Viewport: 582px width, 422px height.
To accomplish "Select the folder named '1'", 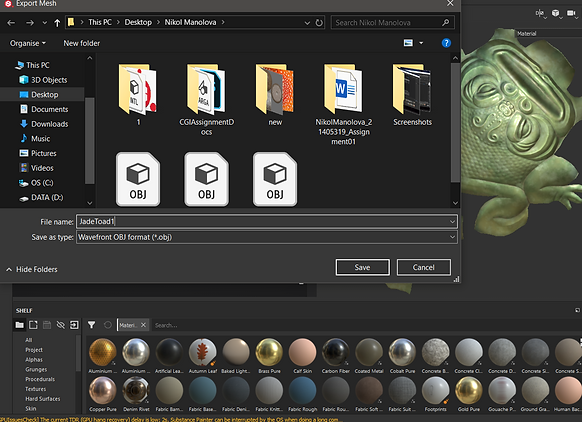I will (x=138, y=95).
